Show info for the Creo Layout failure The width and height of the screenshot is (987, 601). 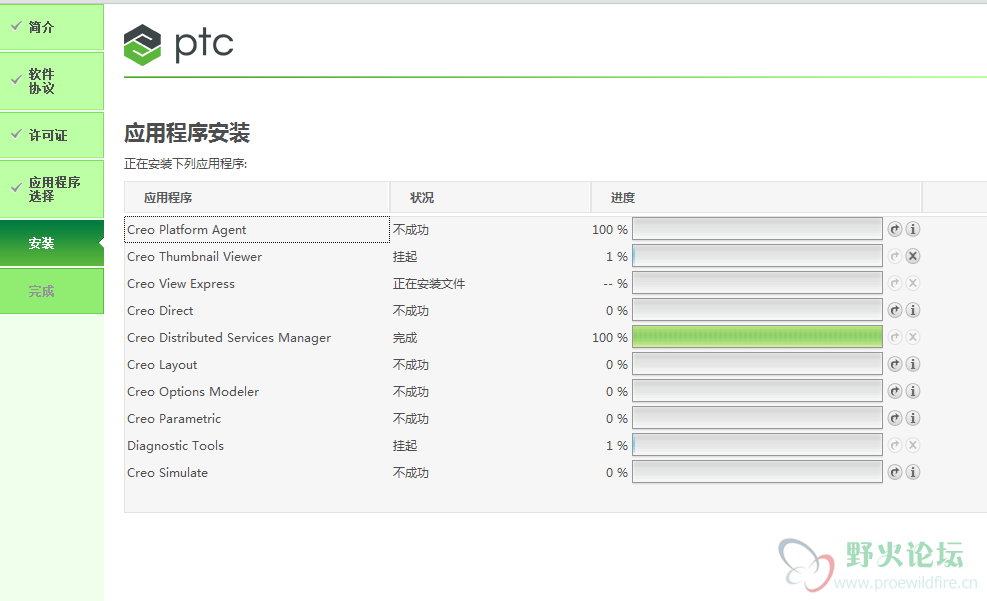(913, 364)
